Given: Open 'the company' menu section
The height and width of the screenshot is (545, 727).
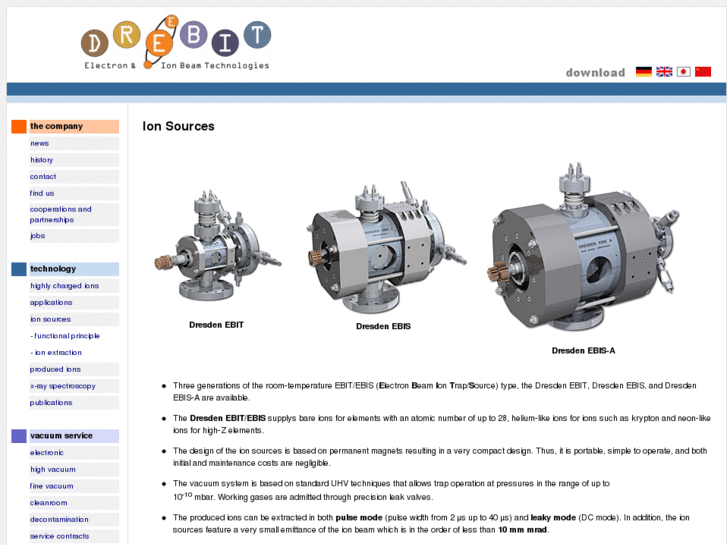Looking at the screenshot, I should pyautogui.click(x=74, y=126).
